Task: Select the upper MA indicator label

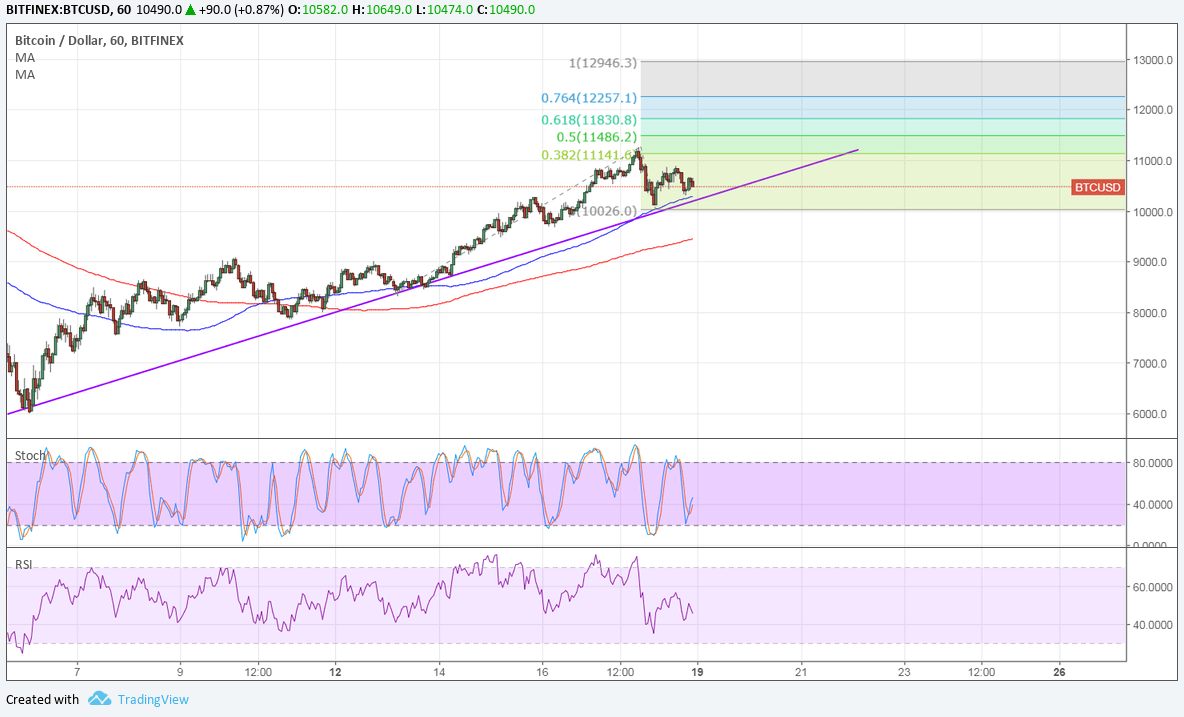Action: click(x=25, y=58)
